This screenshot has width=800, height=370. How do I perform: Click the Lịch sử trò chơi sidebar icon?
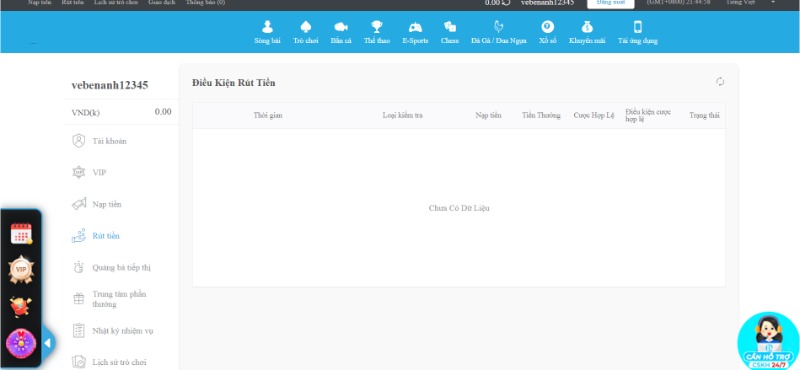pyautogui.click(x=79, y=362)
